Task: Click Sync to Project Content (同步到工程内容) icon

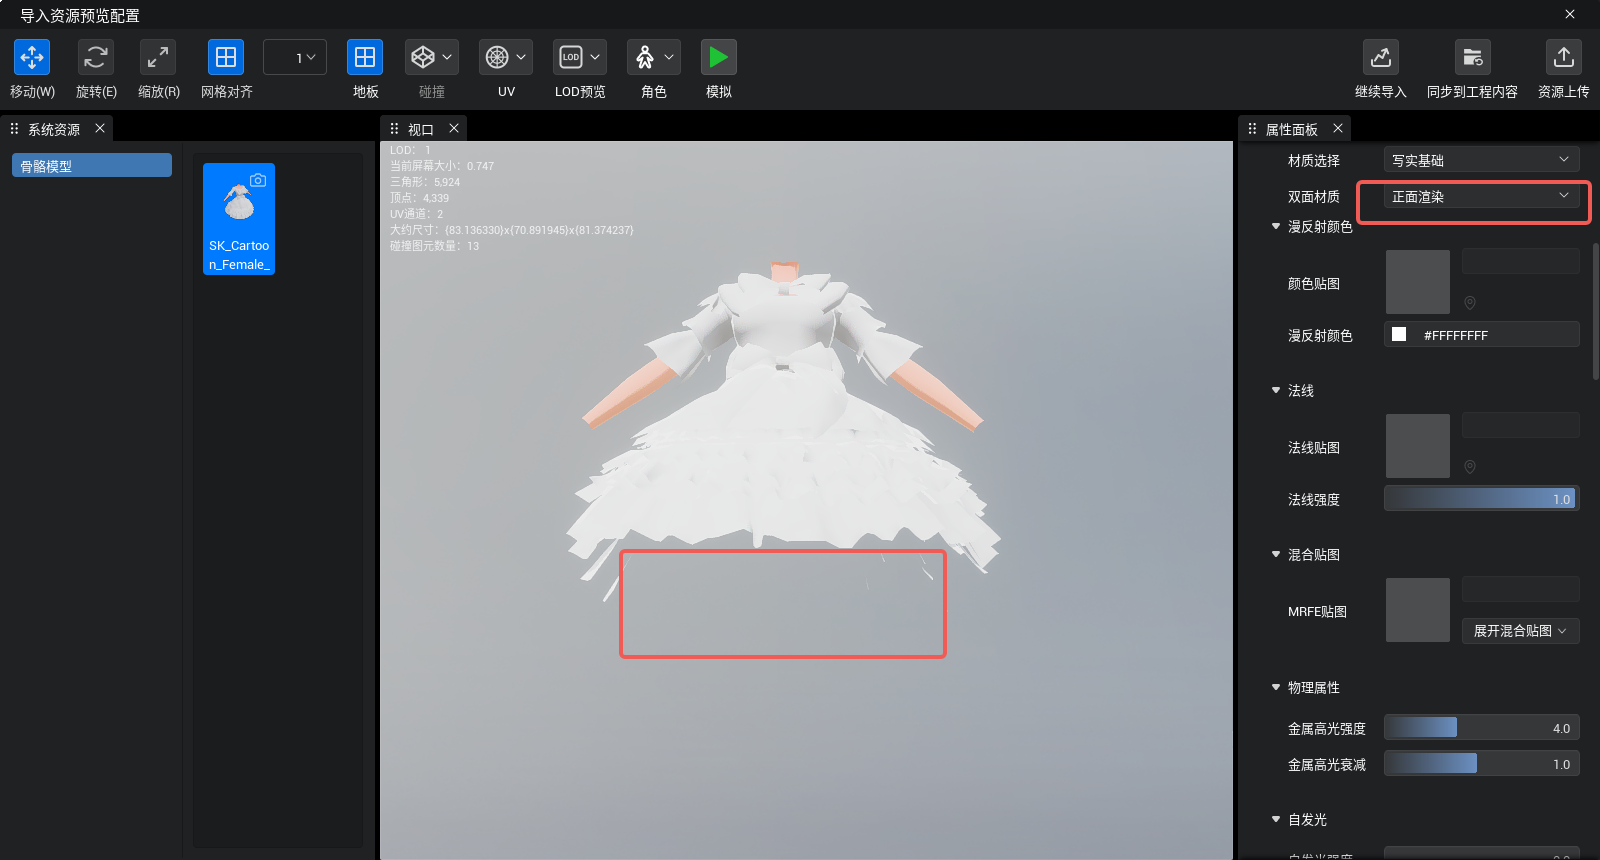Action: tap(1472, 58)
